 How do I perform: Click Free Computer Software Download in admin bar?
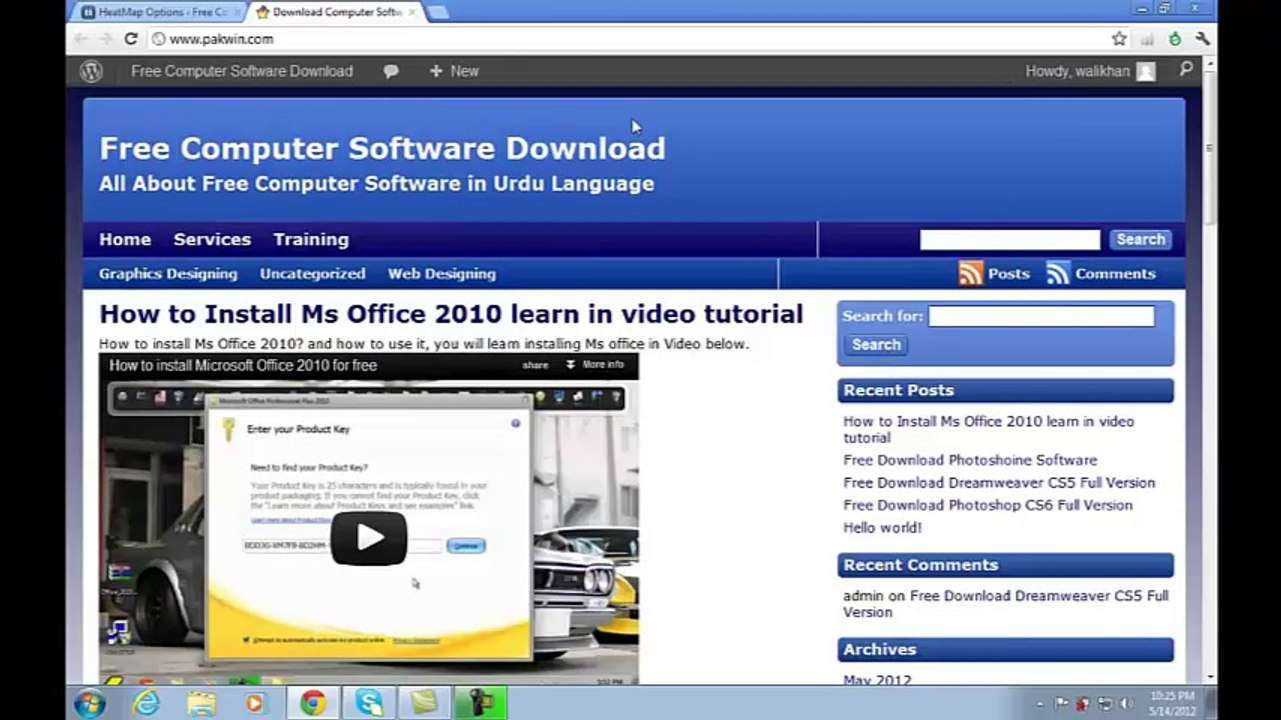[242, 71]
